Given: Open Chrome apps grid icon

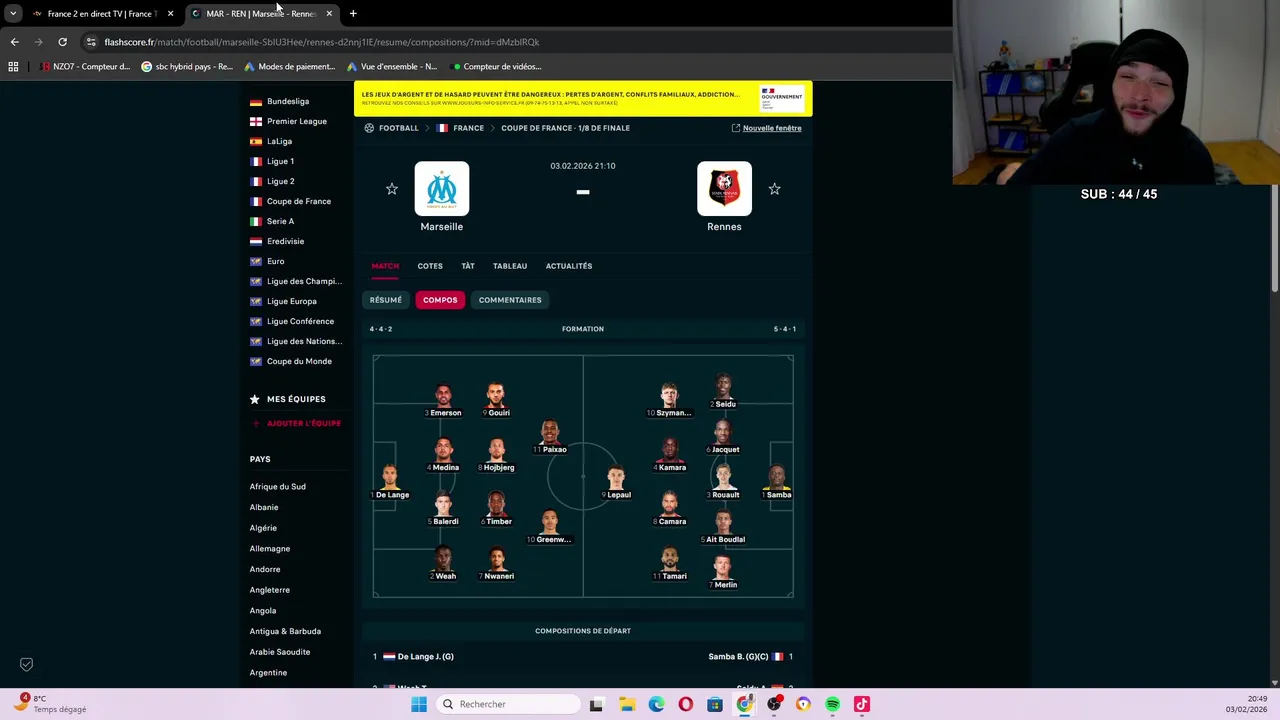Looking at the screenshot, I should 13,67.
